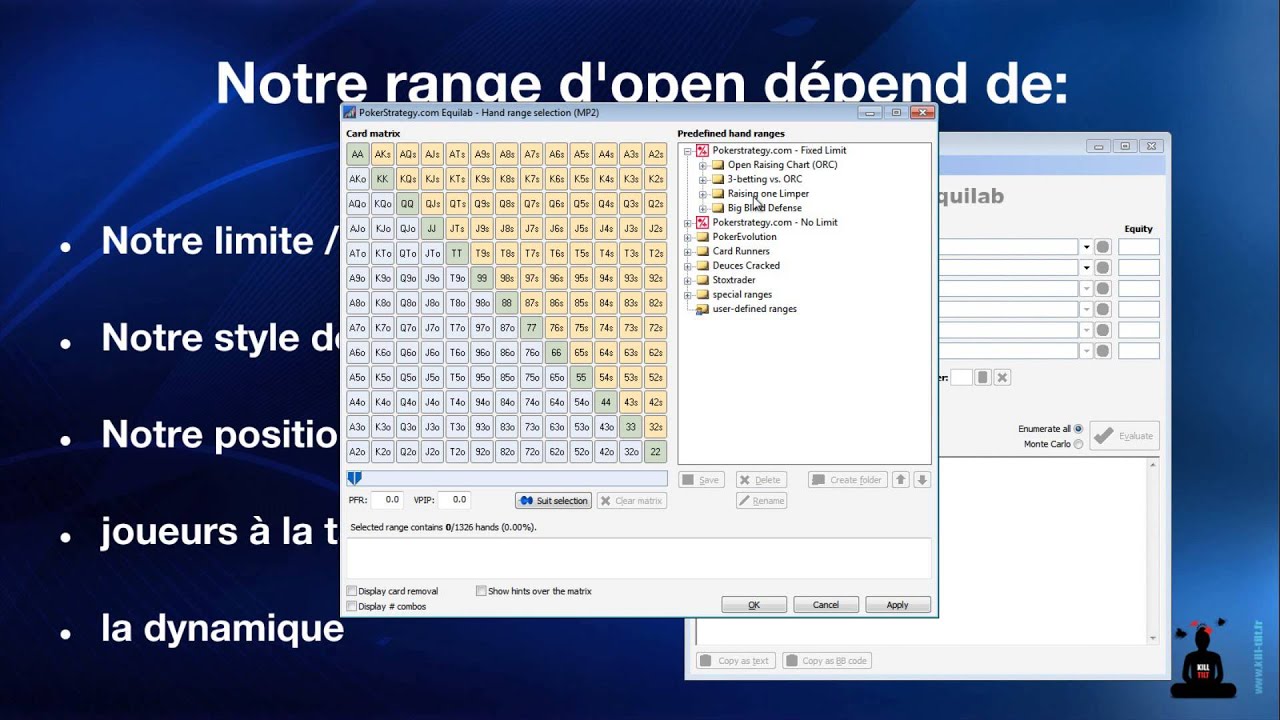Click the Suit selection button
Viewport: 1280px width, 720px height.
click(553, 501)
